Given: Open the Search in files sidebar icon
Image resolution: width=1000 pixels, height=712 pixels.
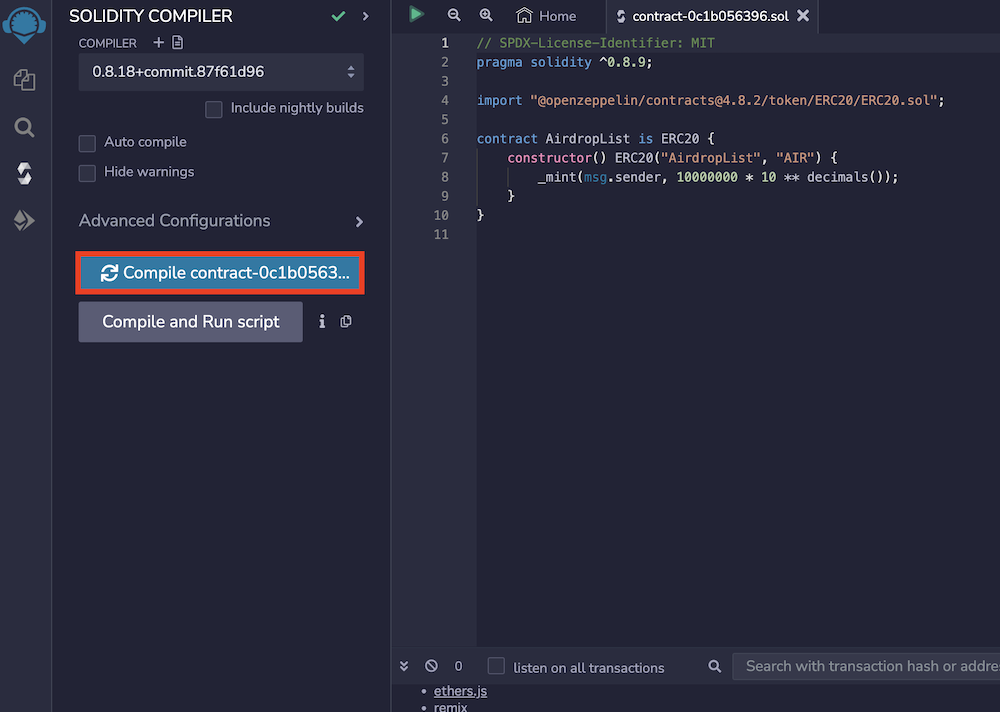Looking at the screenshot, I should point(24,127).
